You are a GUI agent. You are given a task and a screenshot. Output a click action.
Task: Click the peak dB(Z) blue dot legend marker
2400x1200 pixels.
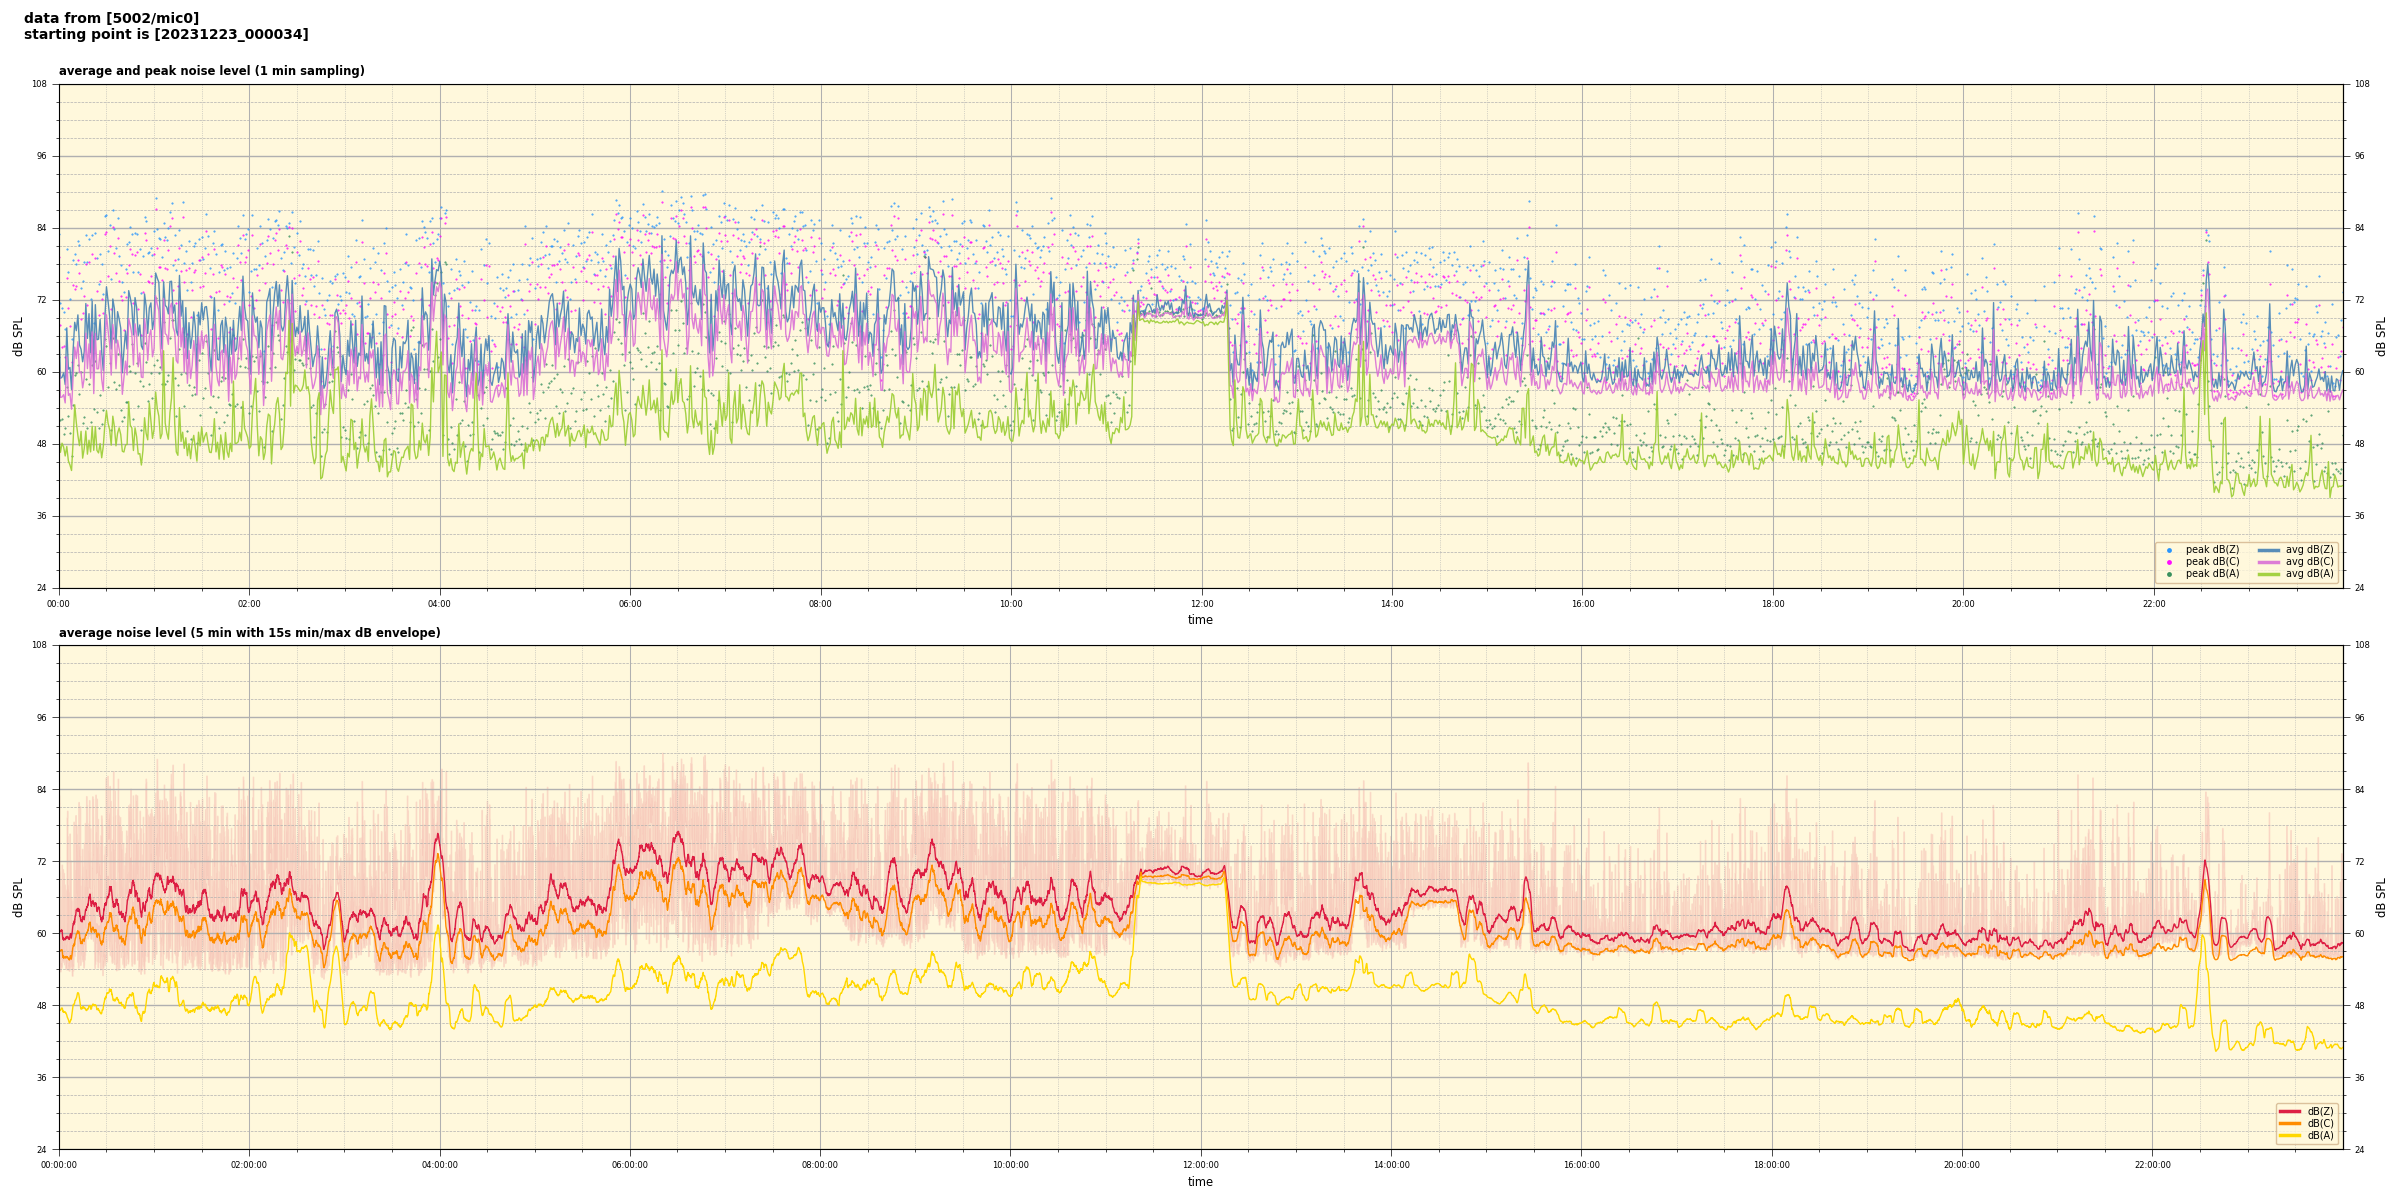2169,550
